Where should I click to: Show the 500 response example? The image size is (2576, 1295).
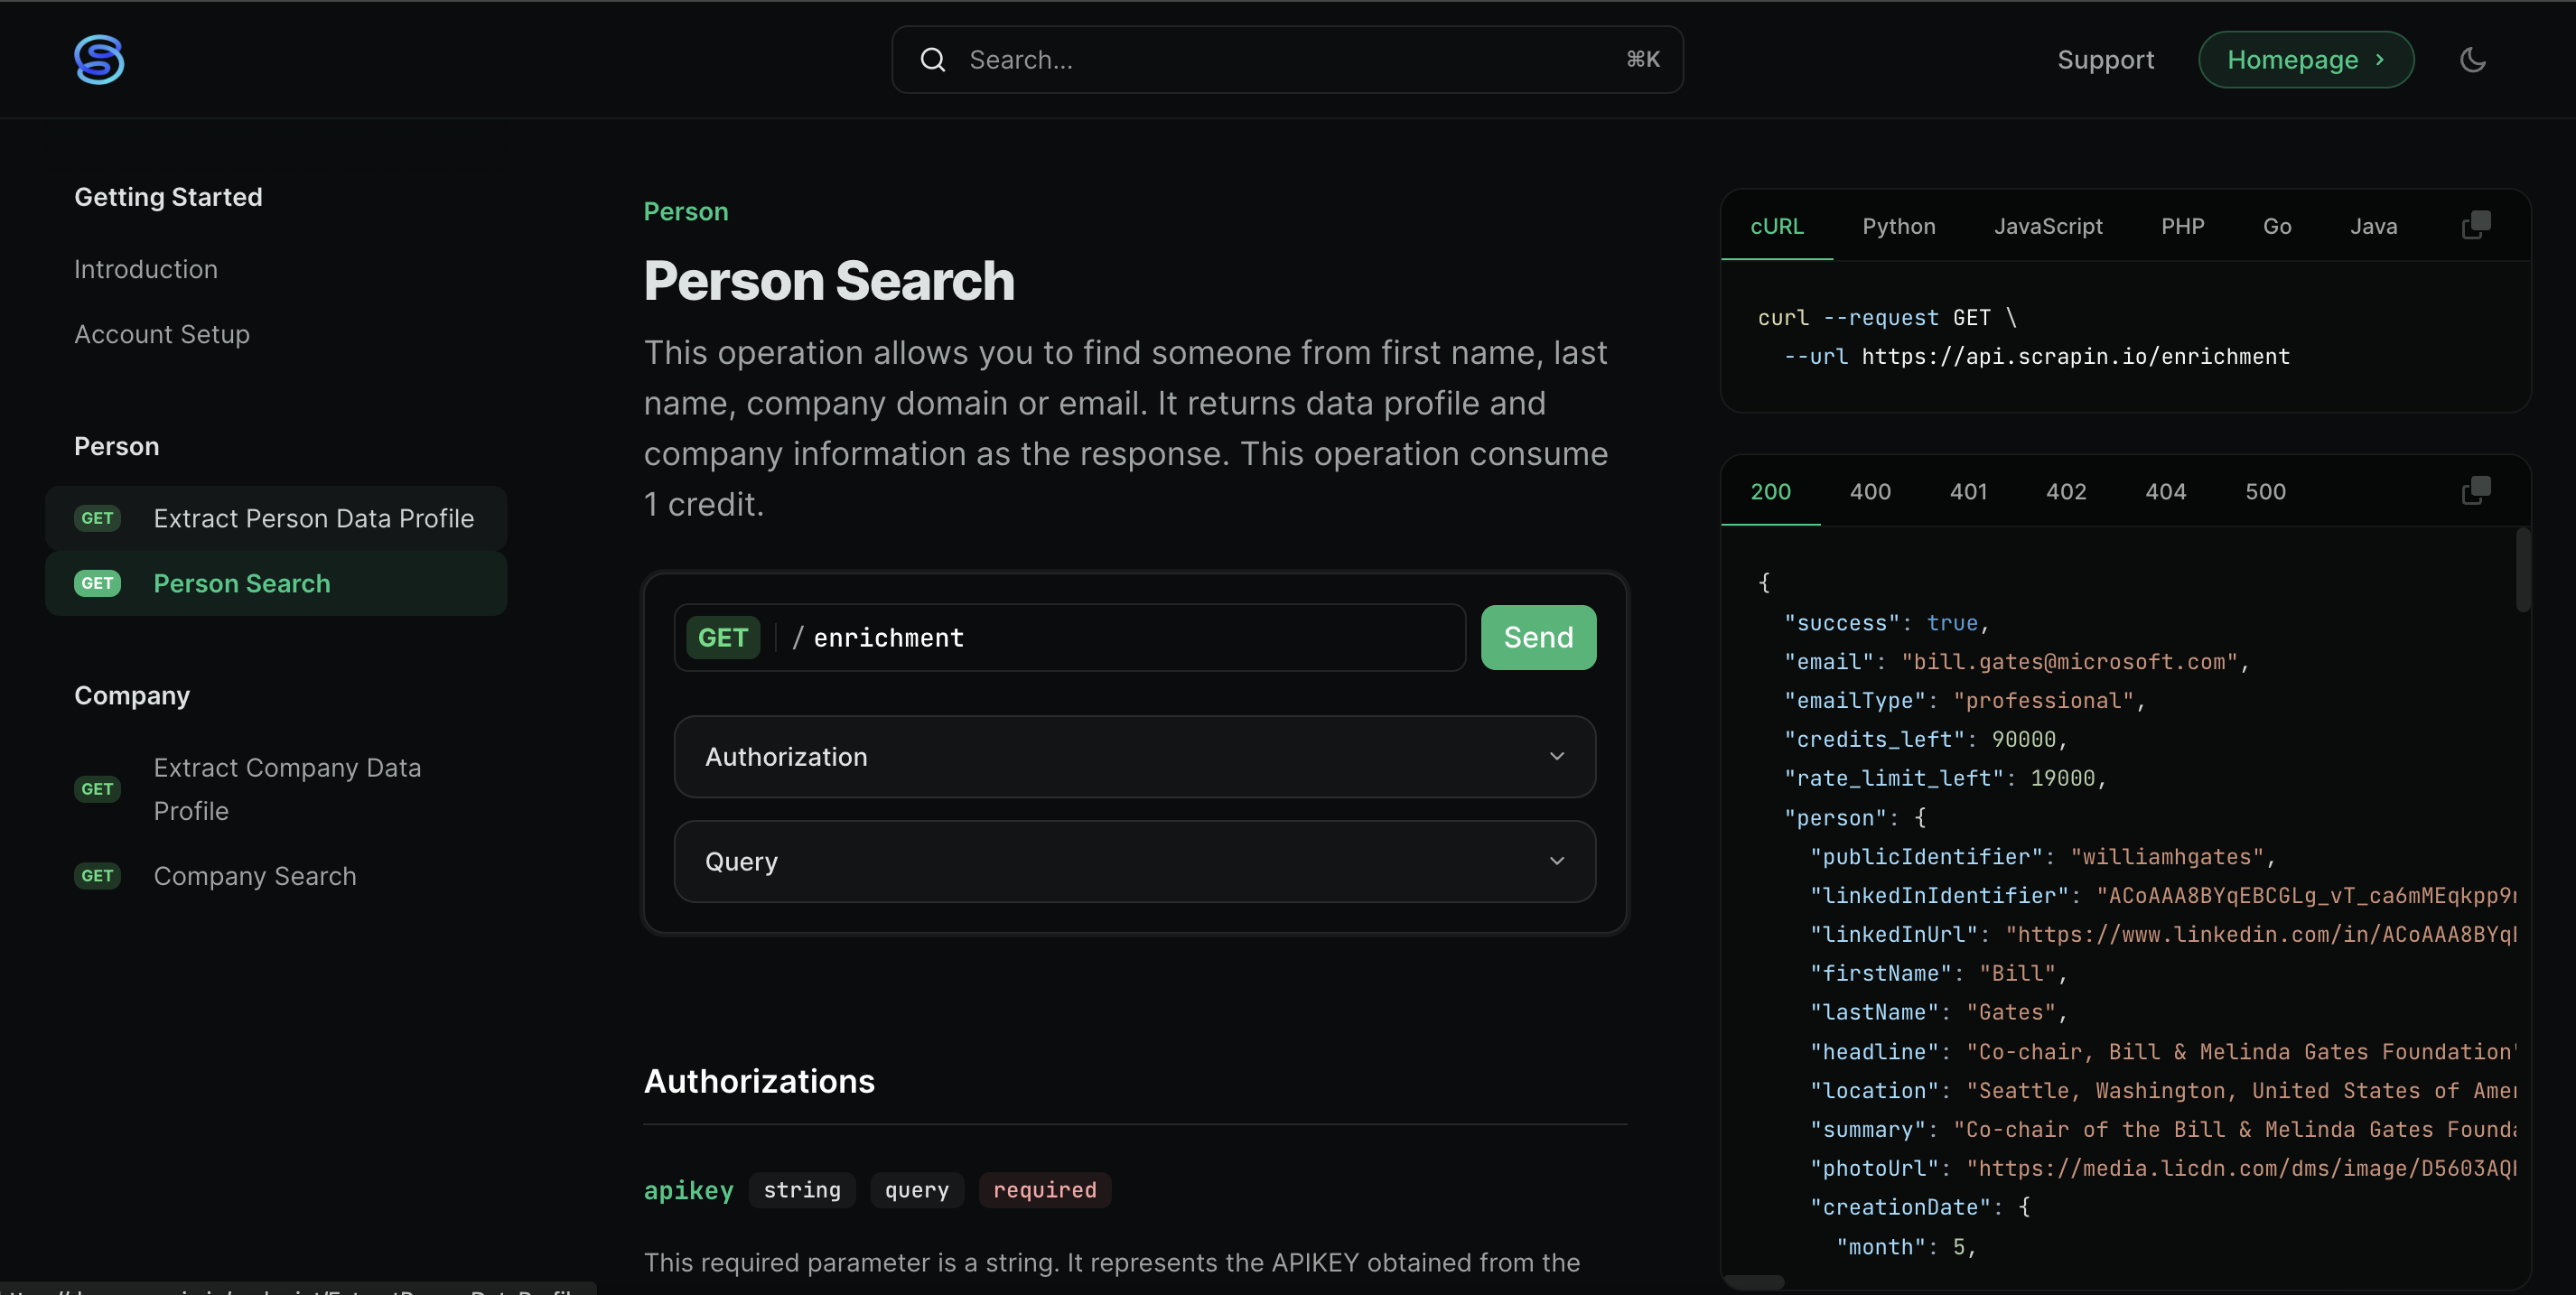(x=2265, y=492)
